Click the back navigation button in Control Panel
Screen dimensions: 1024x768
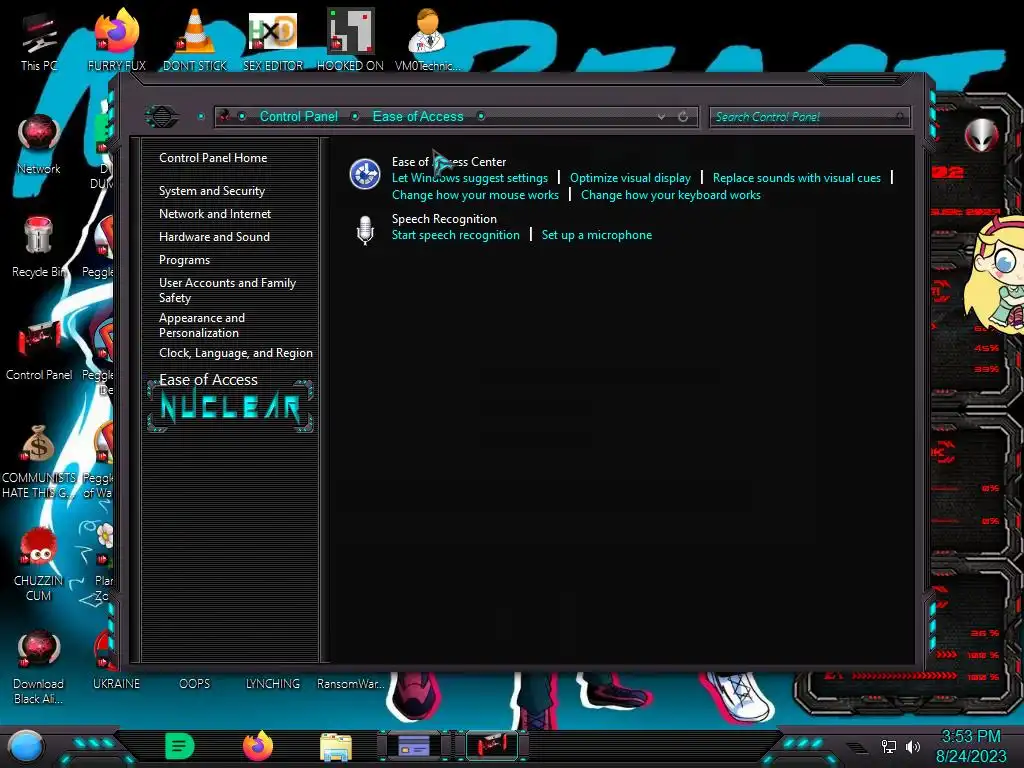tap(161, 117)
